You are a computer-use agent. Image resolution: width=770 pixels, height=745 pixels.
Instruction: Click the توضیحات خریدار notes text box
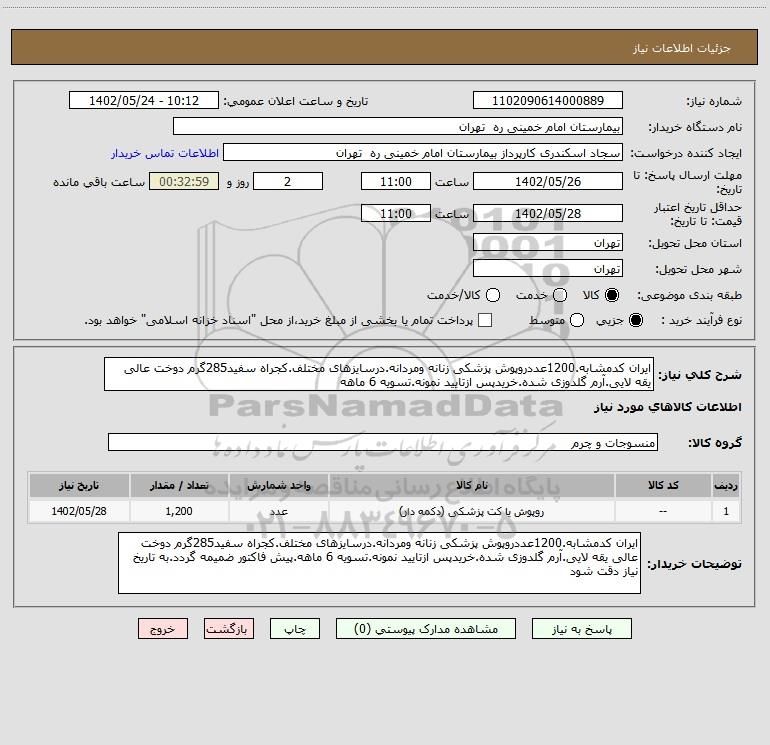tap(379, 563)
